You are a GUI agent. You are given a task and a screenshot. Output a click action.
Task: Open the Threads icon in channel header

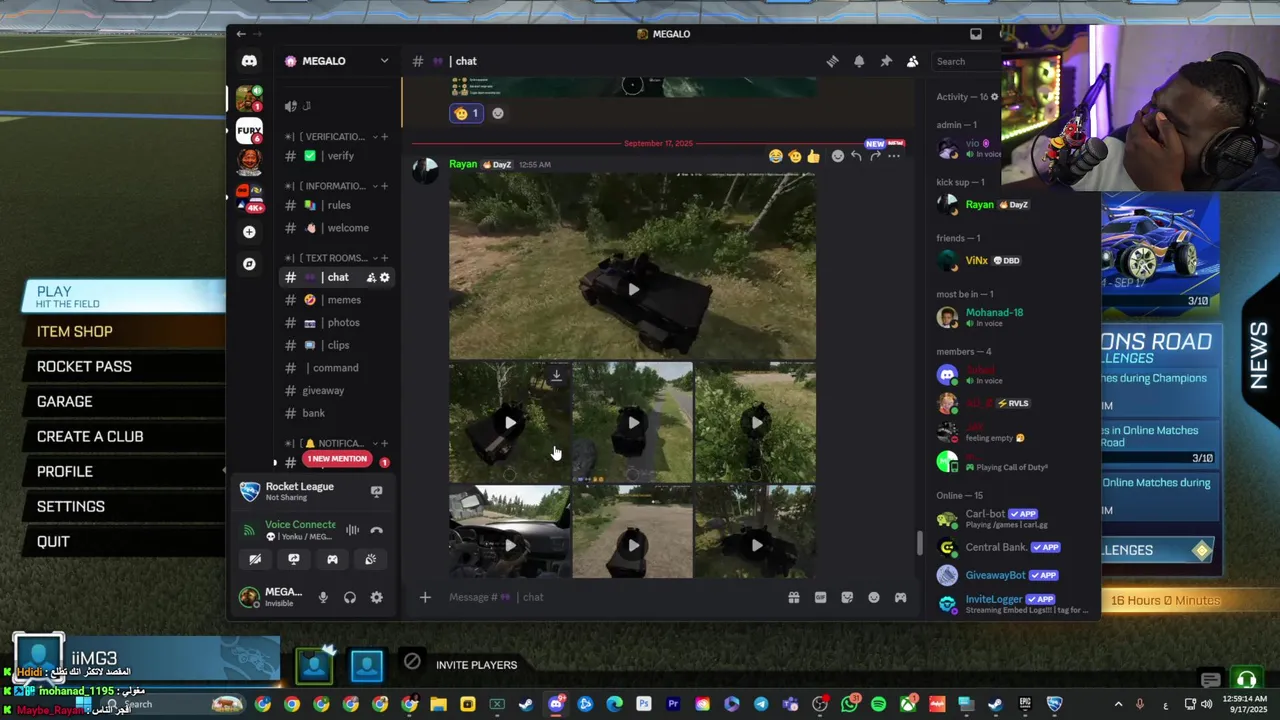[832, 61]
